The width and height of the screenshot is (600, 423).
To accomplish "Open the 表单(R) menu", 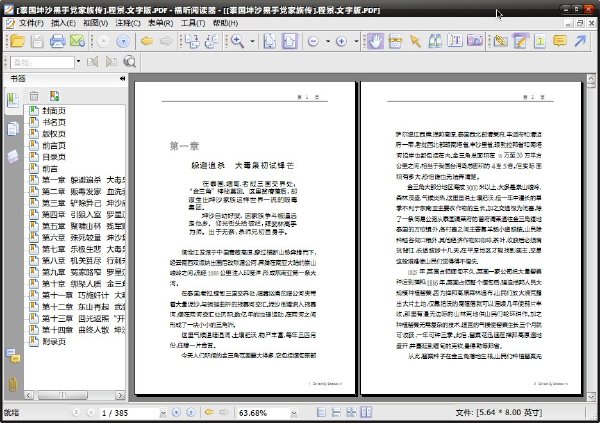I will pyautogui.click(x=160, y=23).
